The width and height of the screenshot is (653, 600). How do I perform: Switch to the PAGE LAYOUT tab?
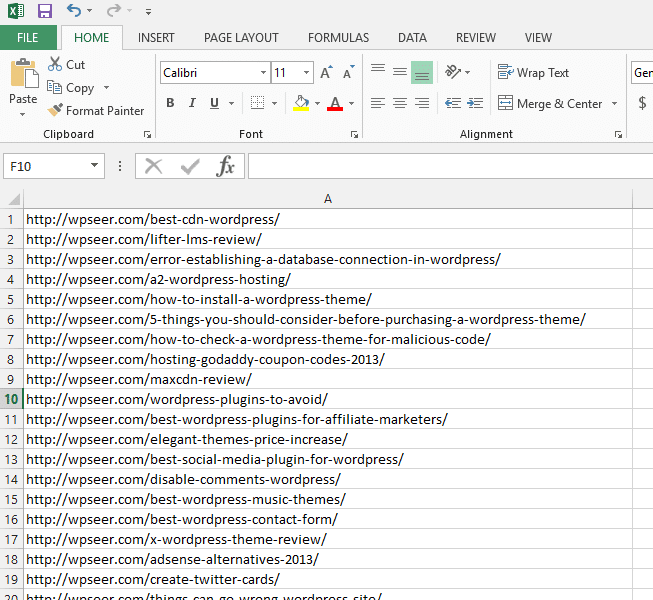pos(241,38)
